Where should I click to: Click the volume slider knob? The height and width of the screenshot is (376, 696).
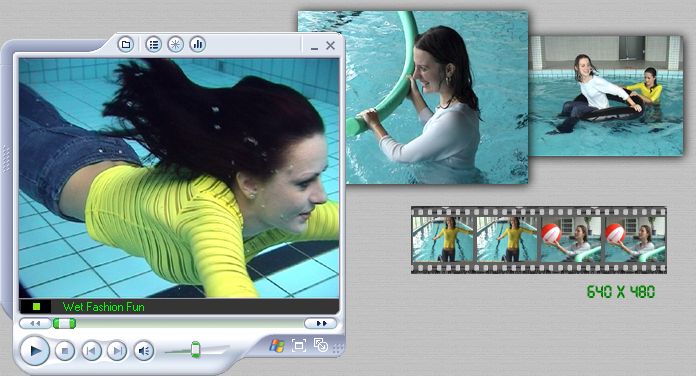point(196,349)
